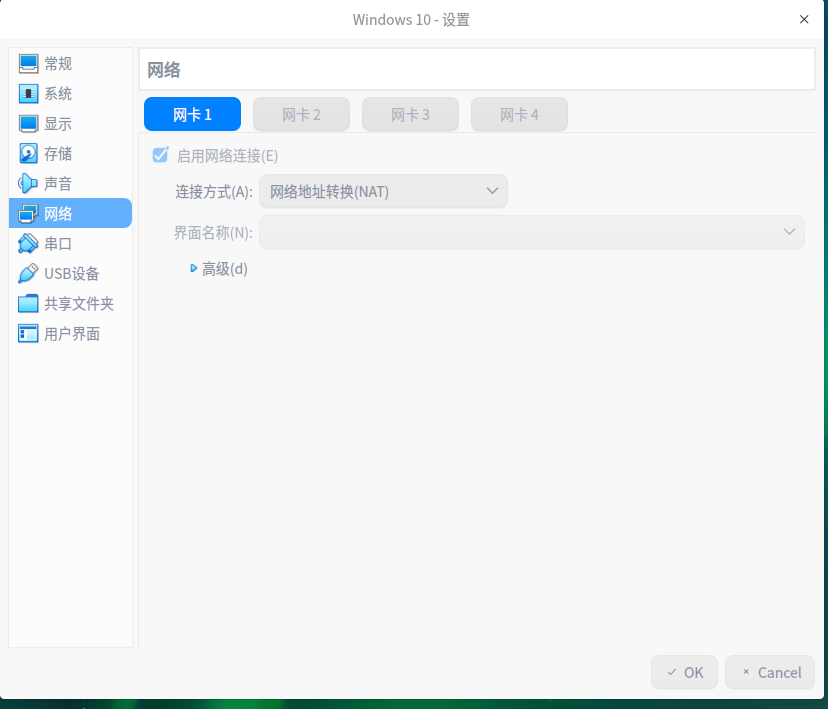Image resolution: width=828 pixels, height=709 pixels.
Task: Open the 用户界面 interface icon
Action: pyautogui.click(x=28, y=334)
